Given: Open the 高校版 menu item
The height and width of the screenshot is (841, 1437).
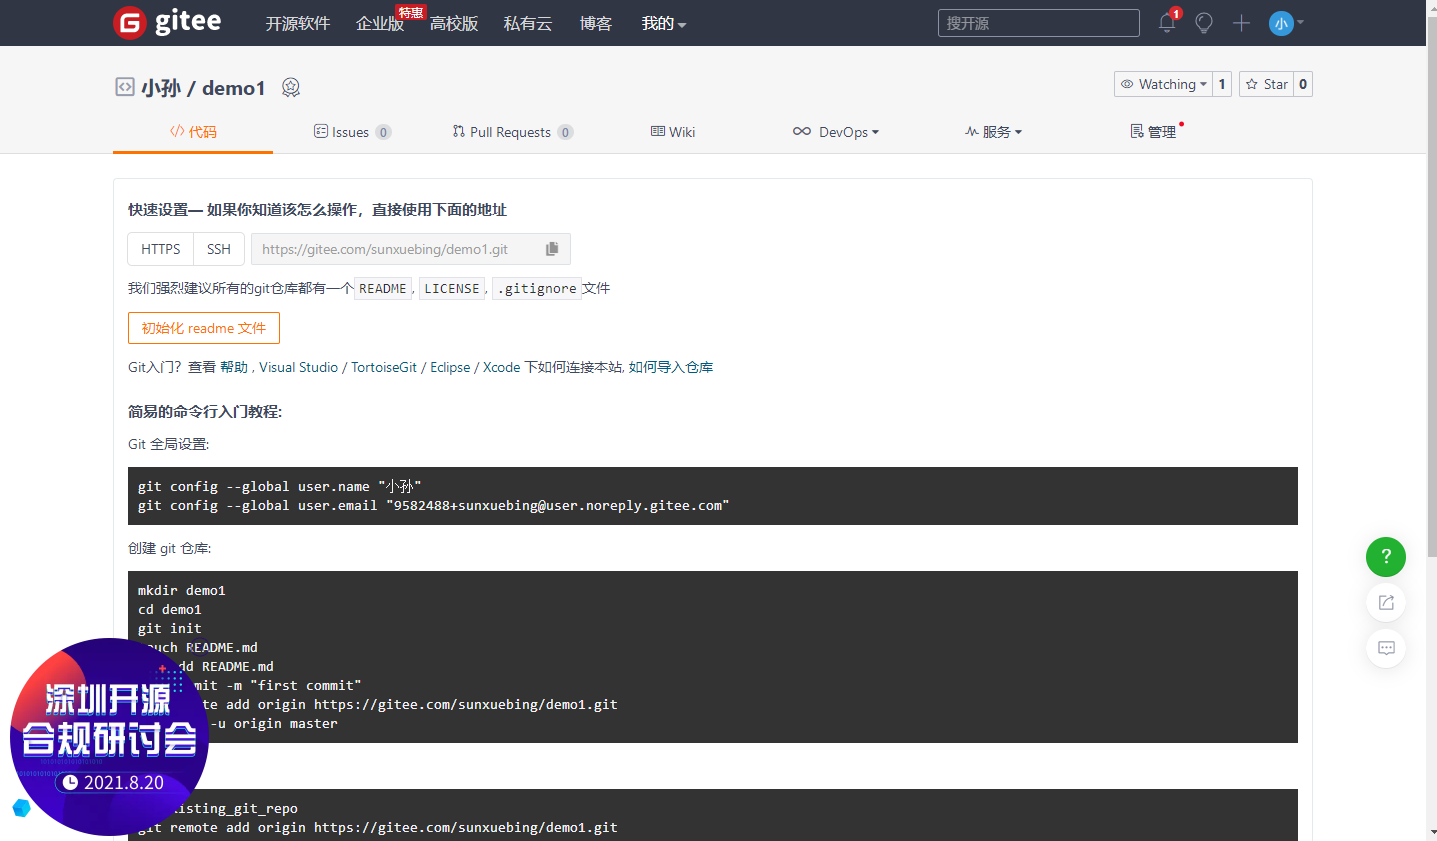Looking at the screenshot, I should click(454, 23).
